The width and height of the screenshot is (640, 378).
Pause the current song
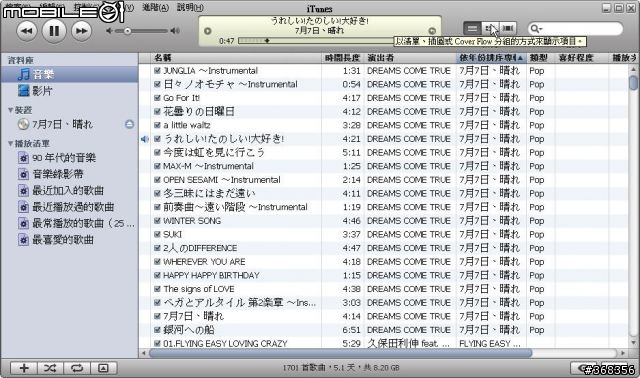pyautogui.click(x=54, y=31)
